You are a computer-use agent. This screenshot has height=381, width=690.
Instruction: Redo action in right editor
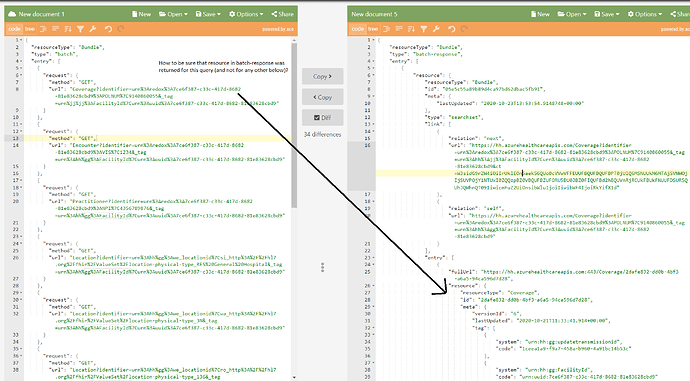tap(464, 29)
